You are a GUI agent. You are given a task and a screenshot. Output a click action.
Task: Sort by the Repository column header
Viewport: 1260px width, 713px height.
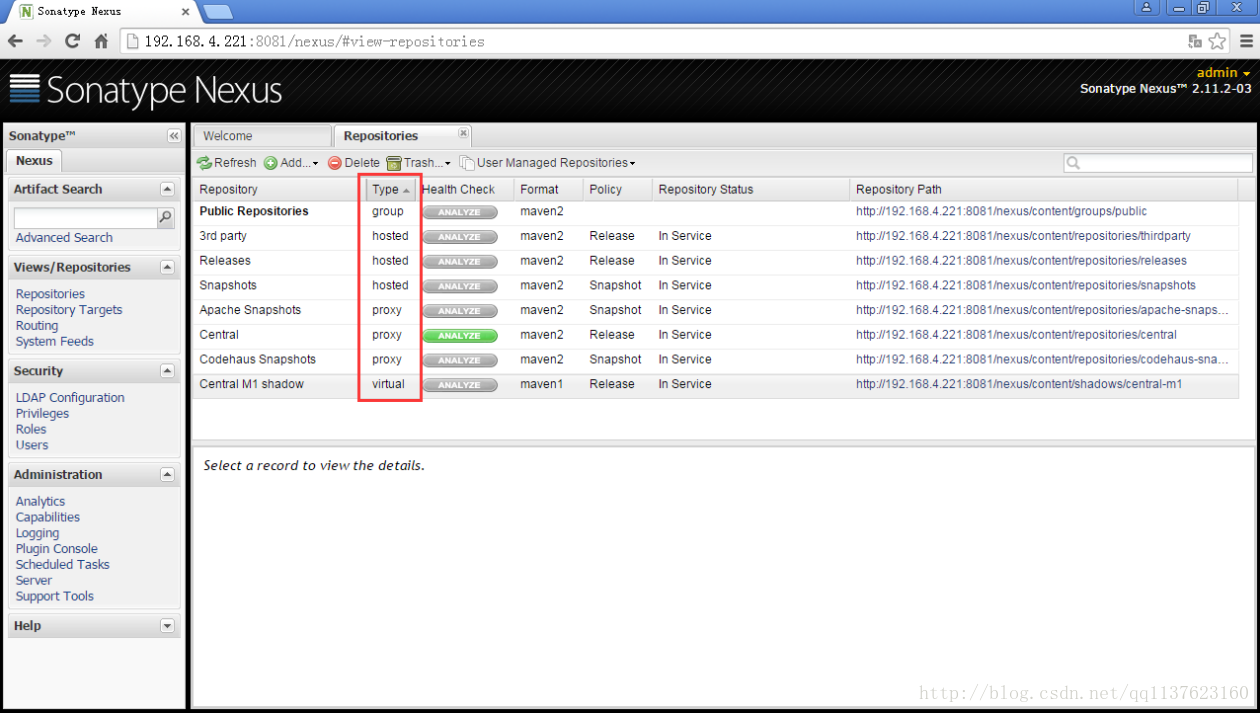280,189
